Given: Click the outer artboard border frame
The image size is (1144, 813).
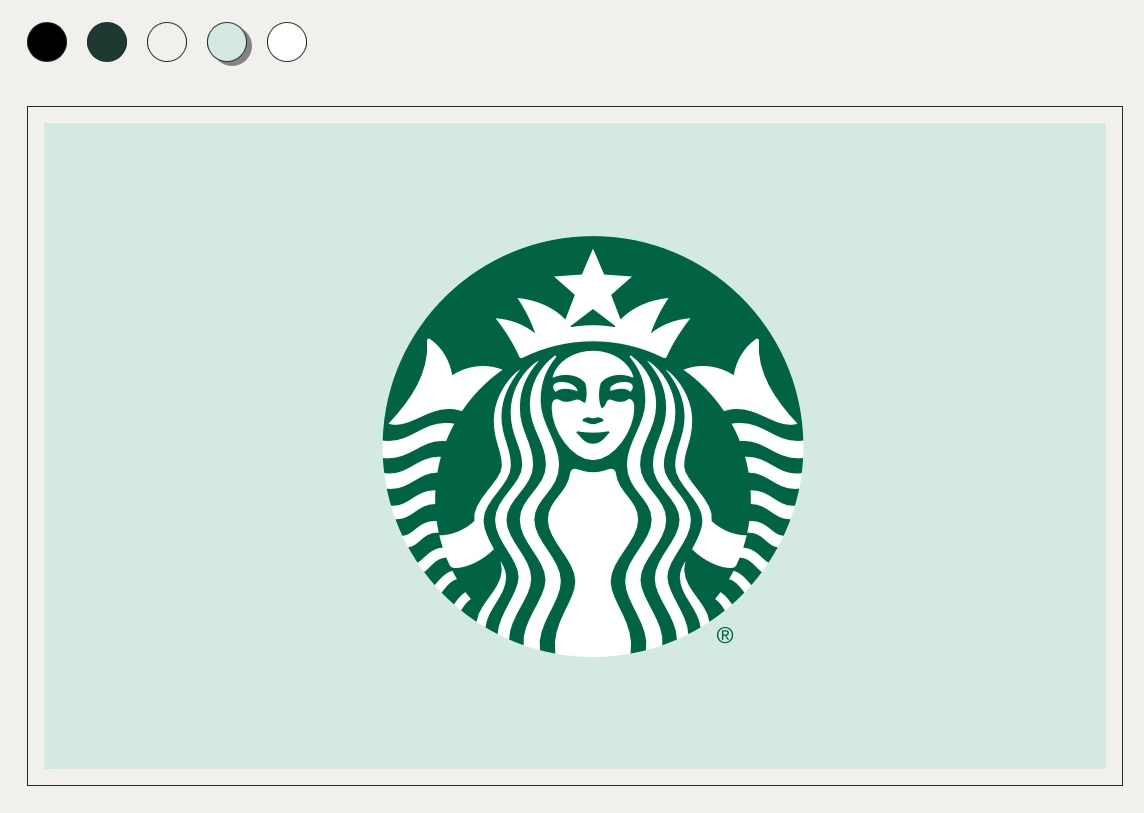Looking at the screenshot, I should click(575, 107).
